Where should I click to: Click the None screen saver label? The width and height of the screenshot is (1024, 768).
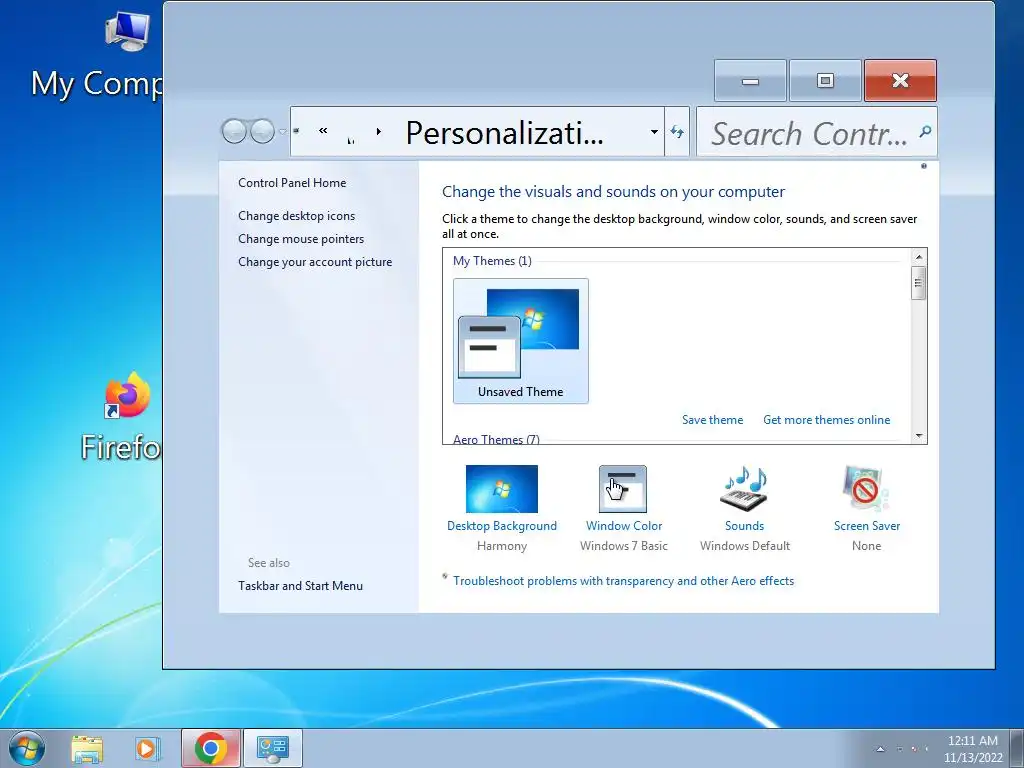867,546
